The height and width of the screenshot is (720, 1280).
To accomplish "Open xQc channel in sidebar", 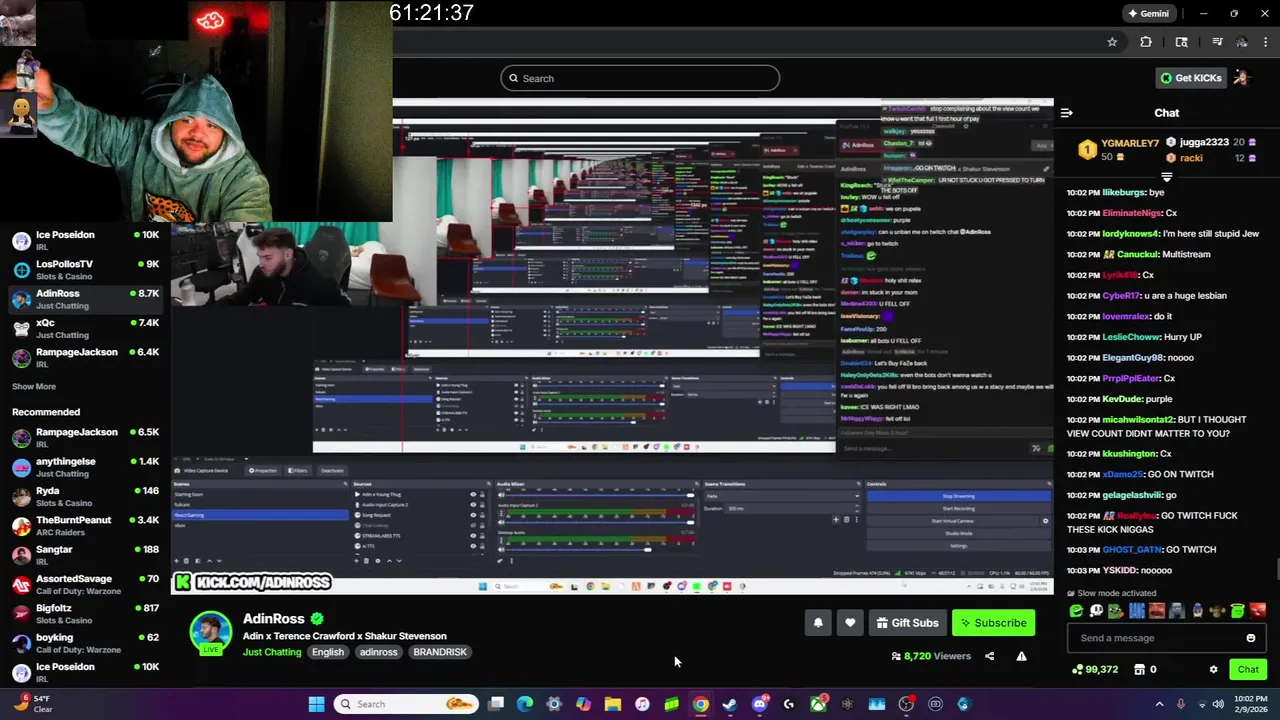I will [x=85, y=328].
